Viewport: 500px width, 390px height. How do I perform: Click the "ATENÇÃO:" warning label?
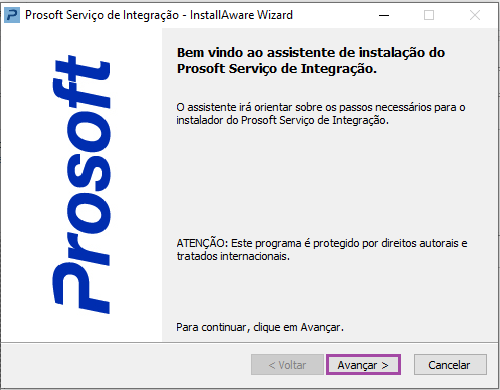(x=202, y=243)
